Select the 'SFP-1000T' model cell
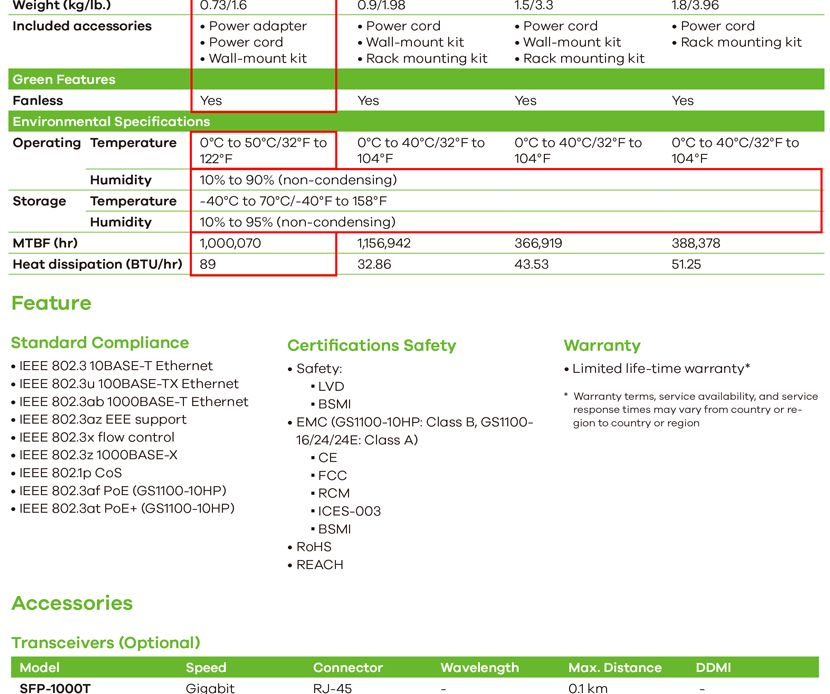Image resolution: width=830 pixels, height=694 pixels. pyautogui.click(x=55, y=688)
